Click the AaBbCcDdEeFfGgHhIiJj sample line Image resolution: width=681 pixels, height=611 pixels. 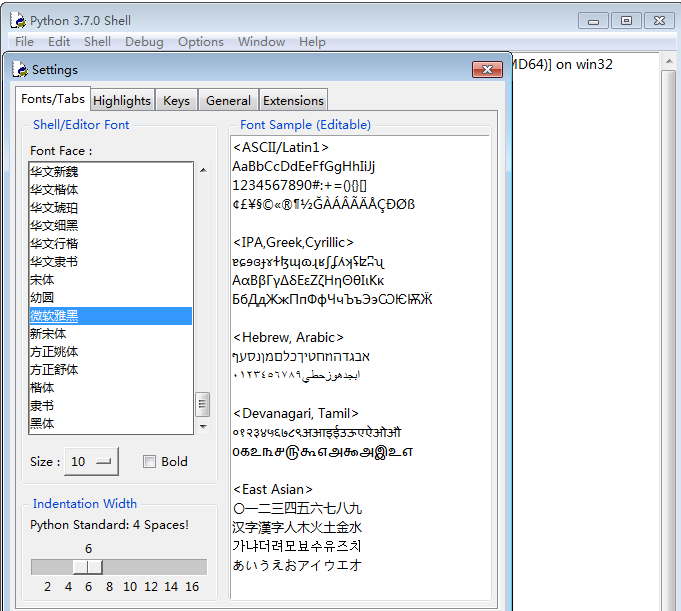pos(303,166)
